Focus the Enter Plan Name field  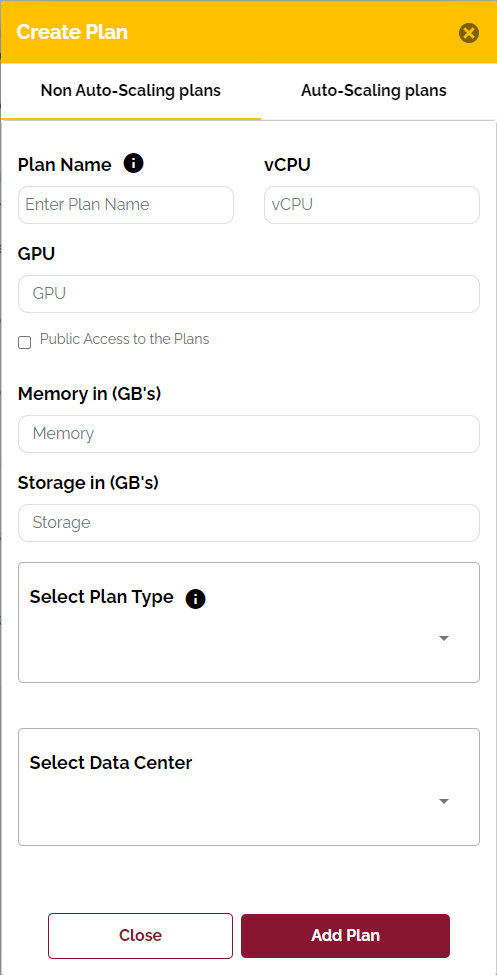point(126,205)
